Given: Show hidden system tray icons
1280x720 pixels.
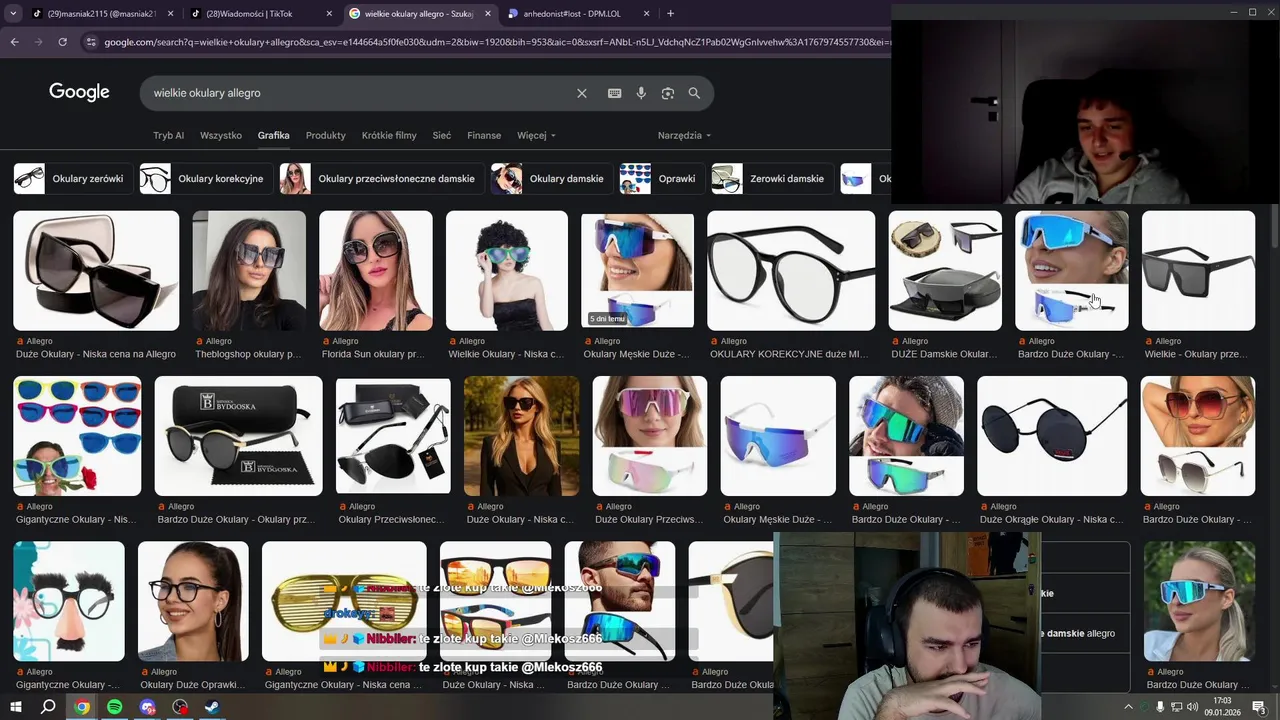Looking at the screenshot, I should click(x=1129, y=707).
